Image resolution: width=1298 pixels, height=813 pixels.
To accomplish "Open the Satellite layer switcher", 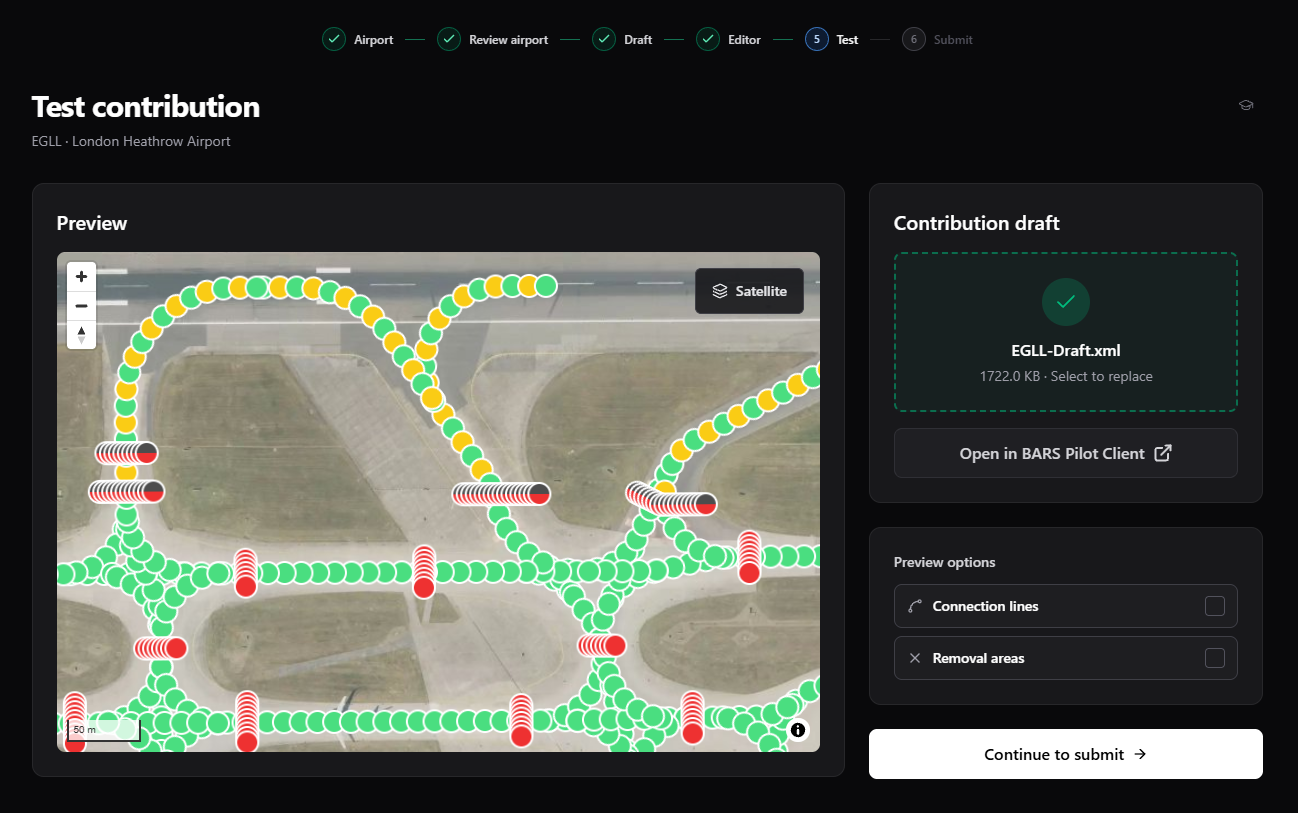I will (x=749, y=291).
